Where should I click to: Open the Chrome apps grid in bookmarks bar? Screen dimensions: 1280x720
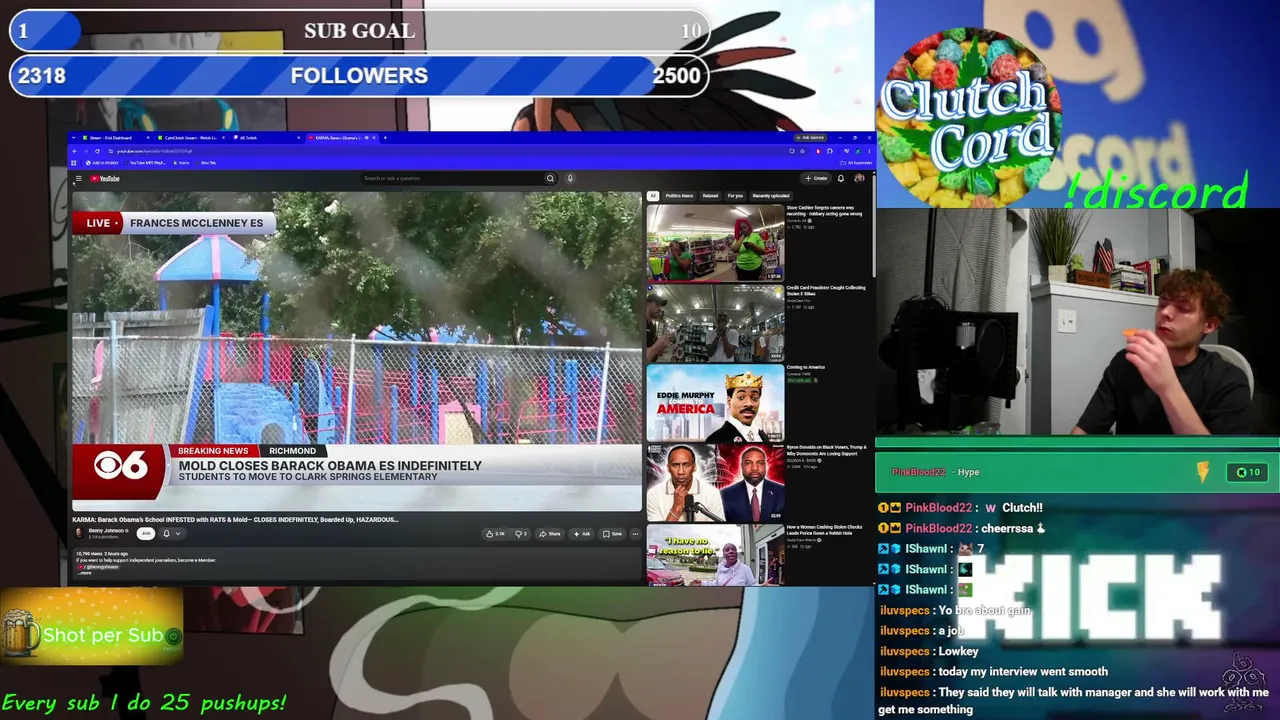[74, 163]
